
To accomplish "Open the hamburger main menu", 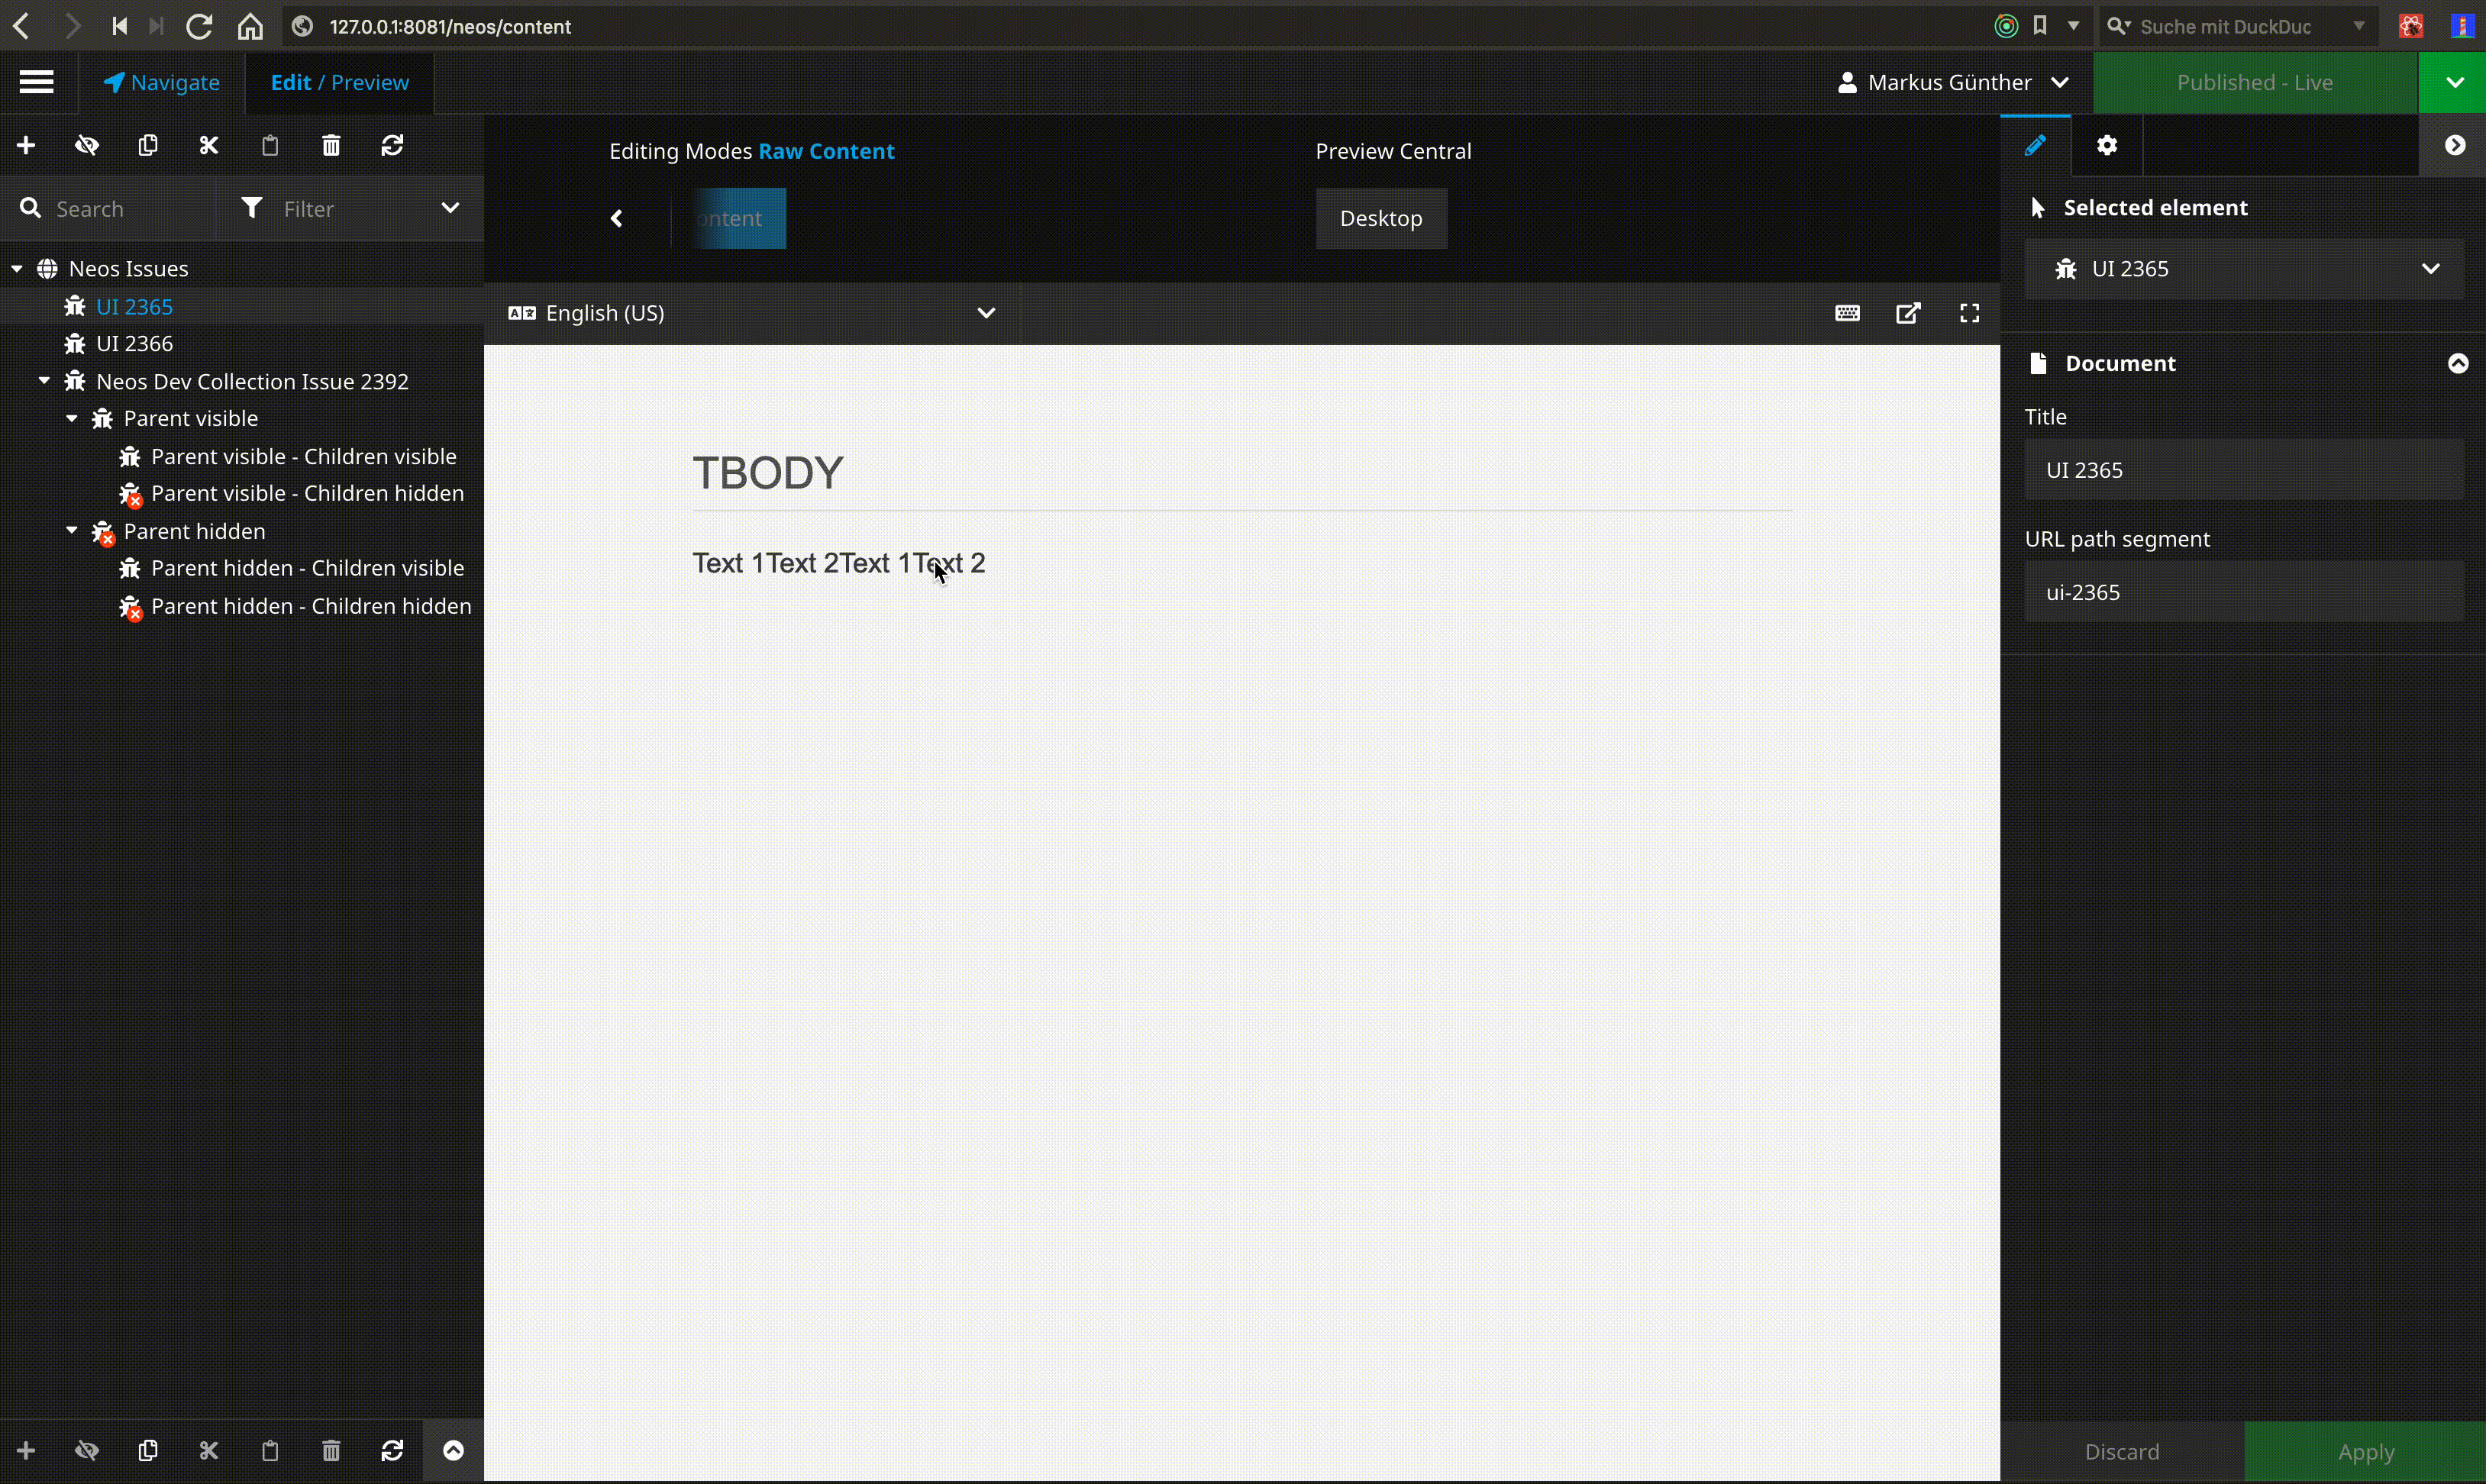I will tap(37, 82).
